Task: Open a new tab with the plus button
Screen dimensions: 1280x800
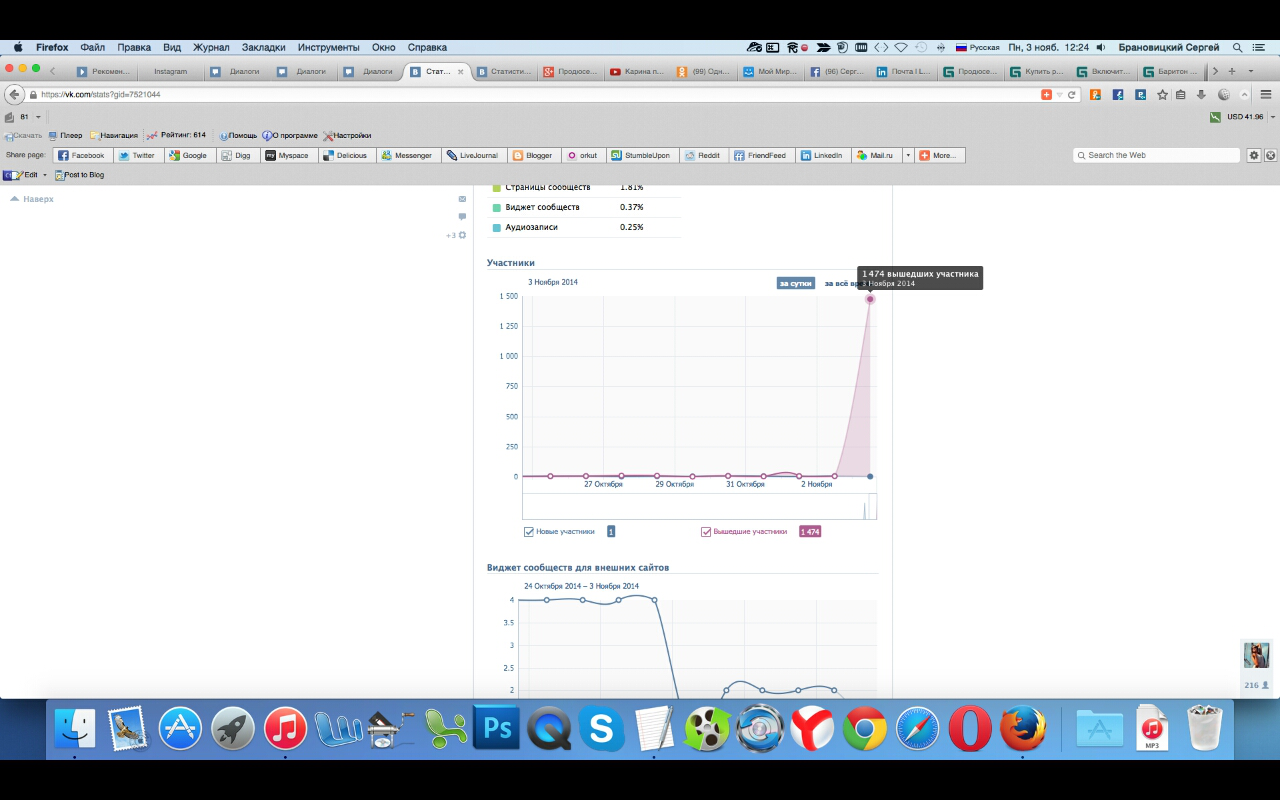Action: click(1232, 71)
